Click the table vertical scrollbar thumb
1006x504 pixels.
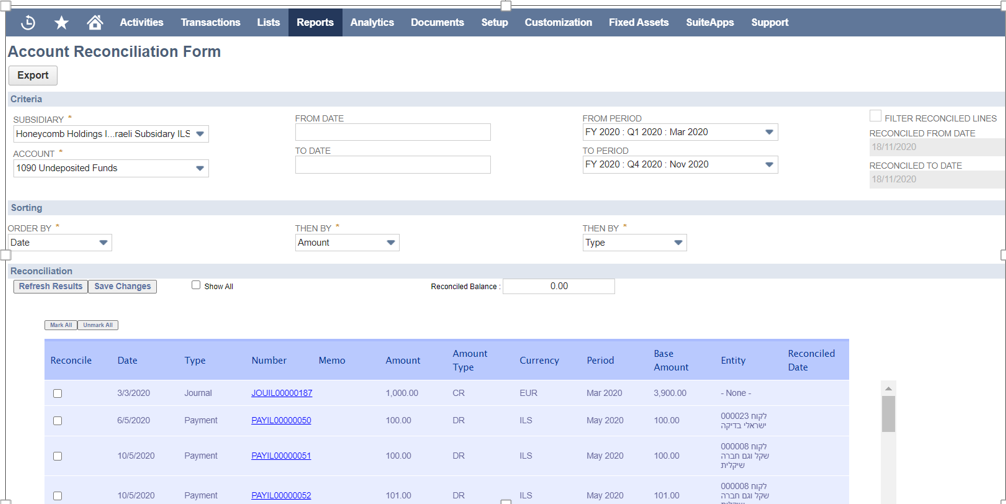tap(889, 414)
